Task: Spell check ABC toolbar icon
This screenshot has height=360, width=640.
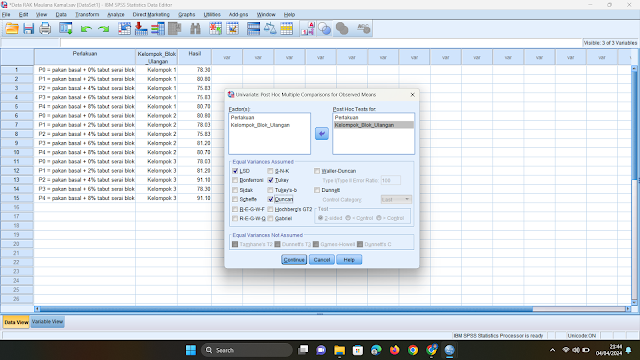Action: point(363,29)
